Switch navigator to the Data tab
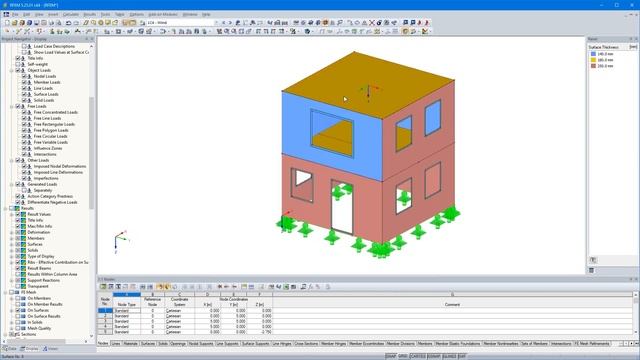 point(10,349)
